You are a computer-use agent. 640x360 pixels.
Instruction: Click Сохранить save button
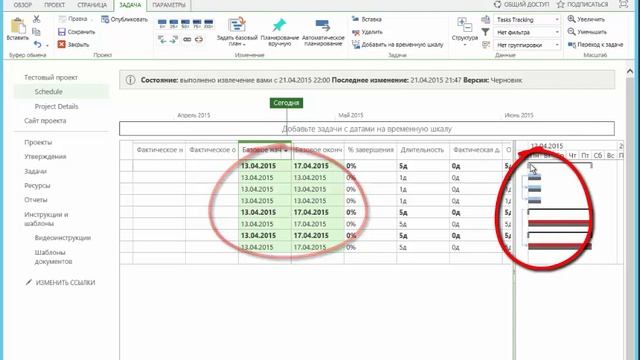[76, 32]
